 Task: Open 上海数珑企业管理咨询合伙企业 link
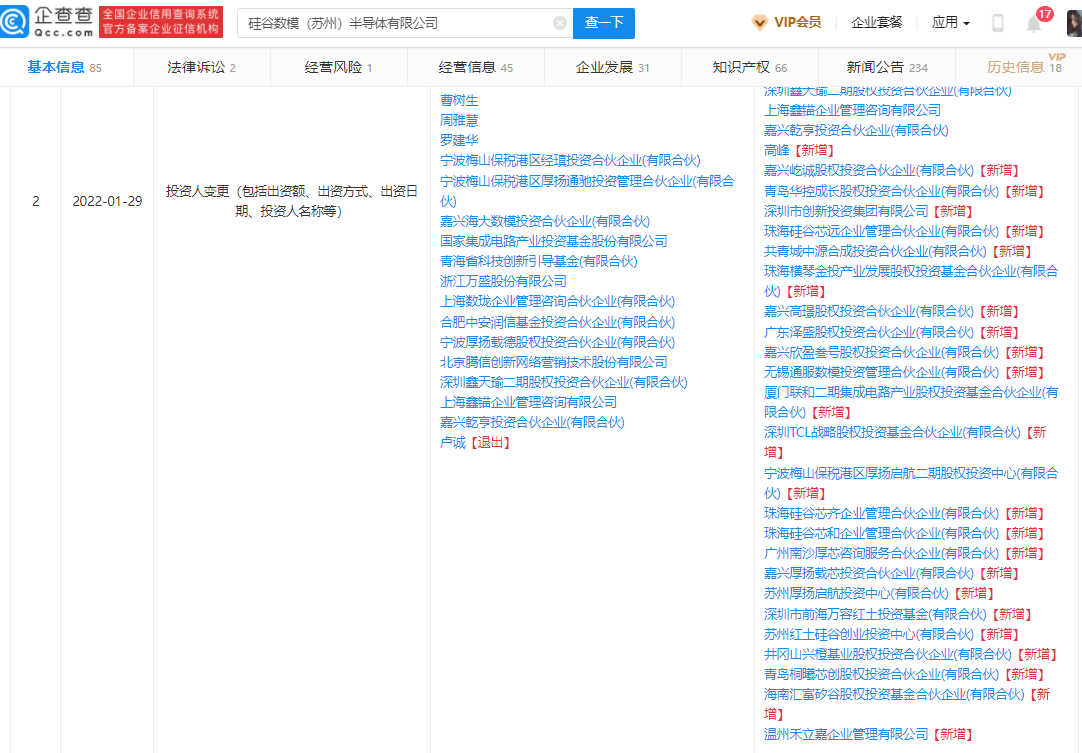(x=558, y=302)
